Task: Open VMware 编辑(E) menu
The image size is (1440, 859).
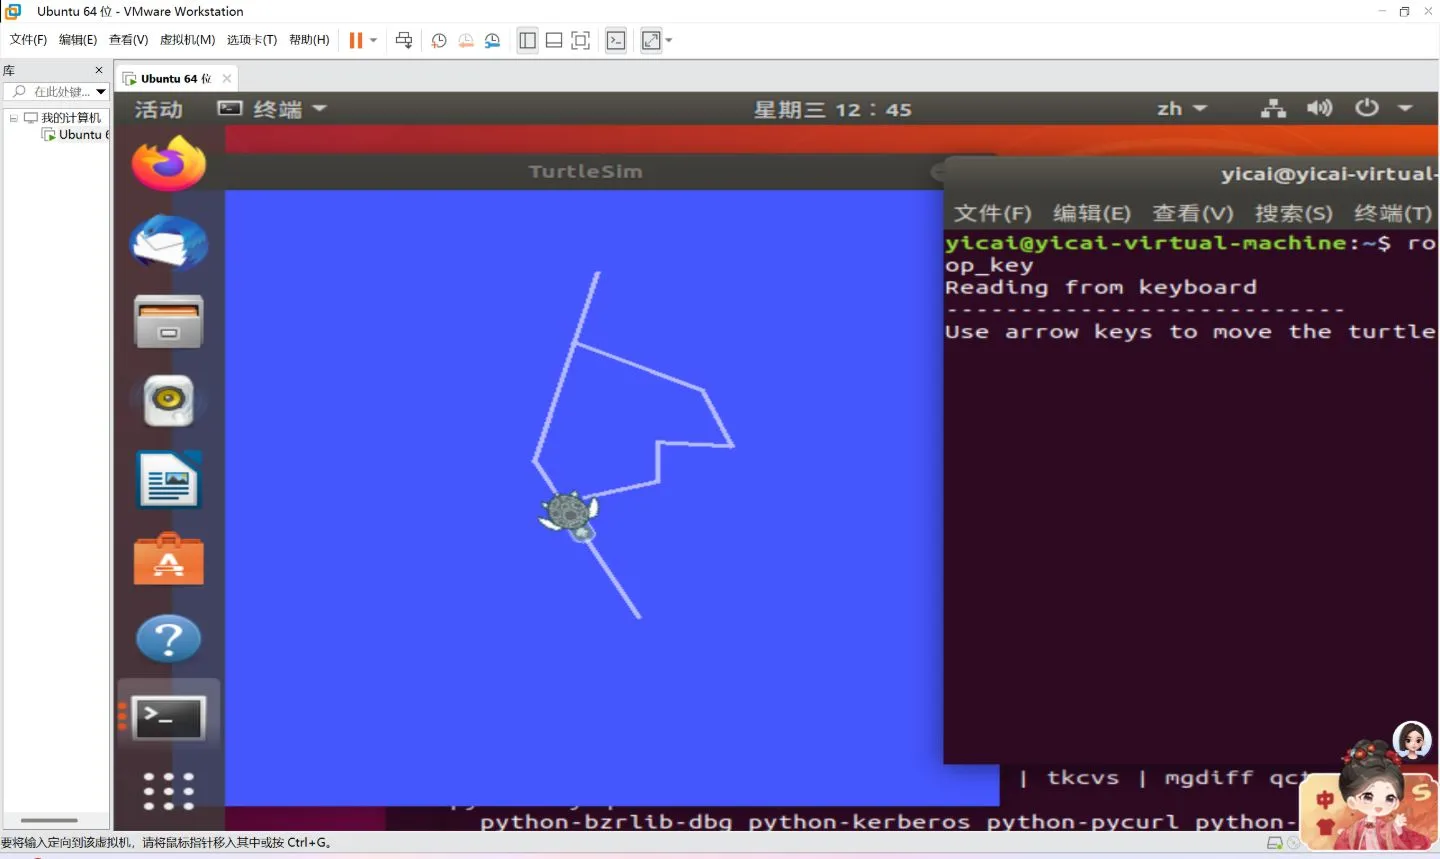Action: [x=78, y=40]
